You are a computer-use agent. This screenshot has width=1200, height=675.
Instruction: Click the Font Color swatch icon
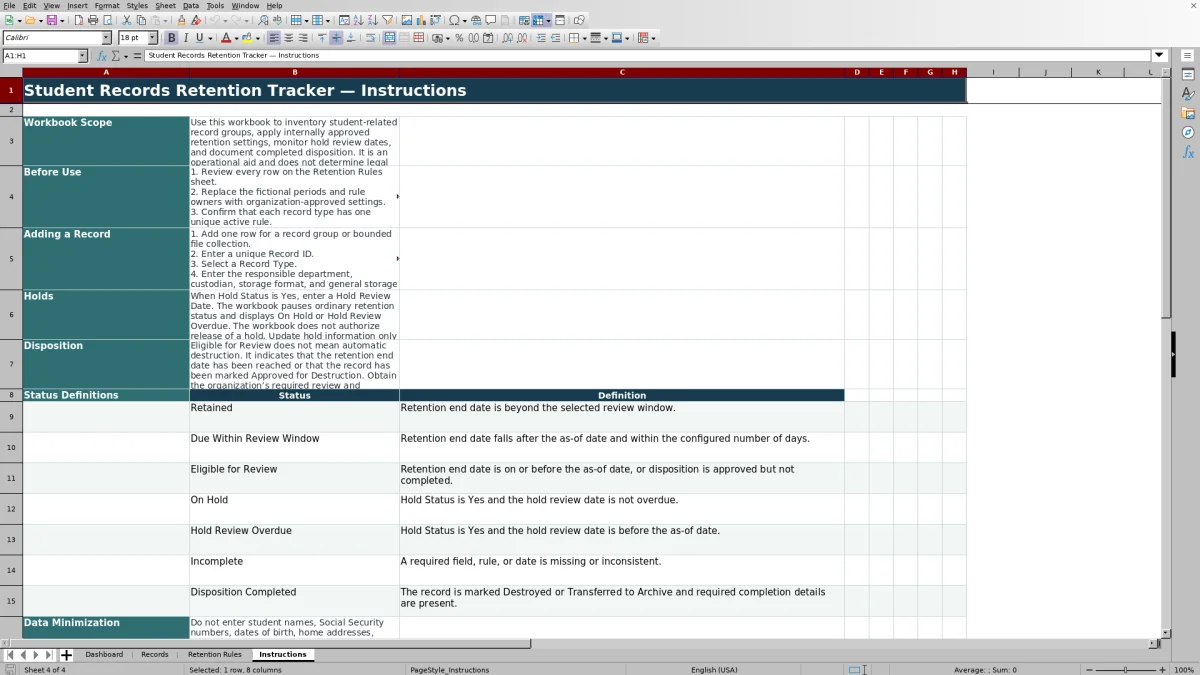pos(226,38)
